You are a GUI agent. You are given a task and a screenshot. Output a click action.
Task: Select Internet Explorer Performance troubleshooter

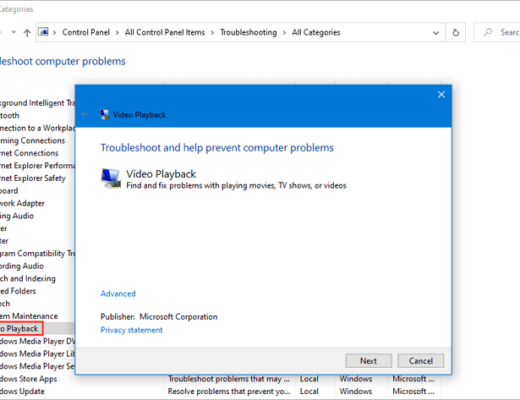(x=37, y=166)
